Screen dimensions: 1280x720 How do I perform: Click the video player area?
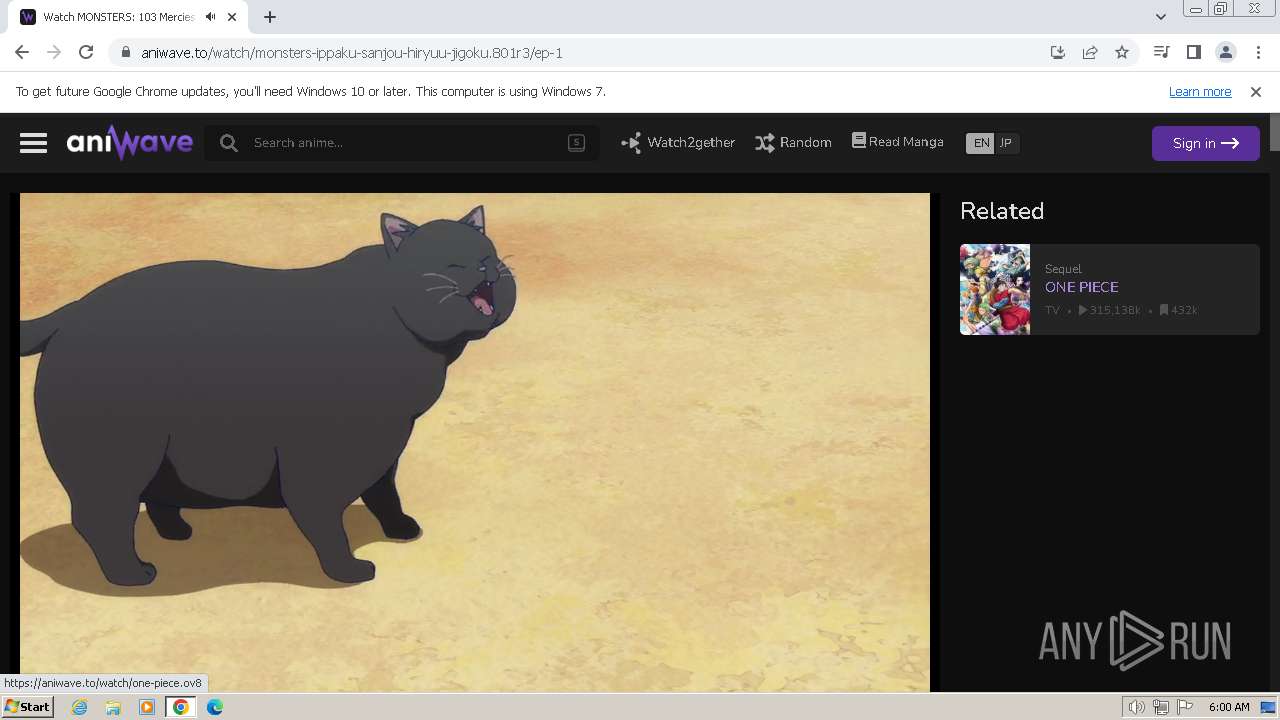[475, 442]
